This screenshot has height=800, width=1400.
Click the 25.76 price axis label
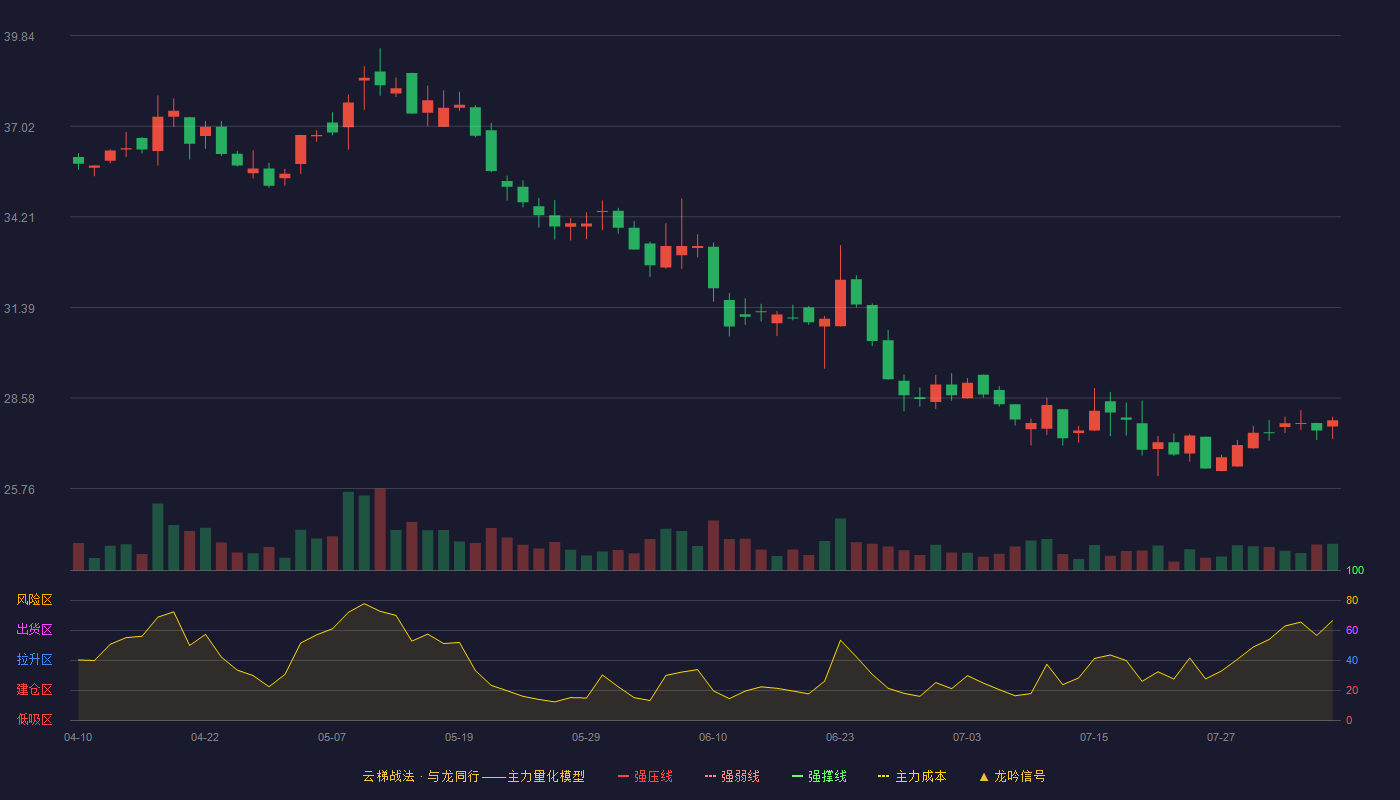coord(19,489)
